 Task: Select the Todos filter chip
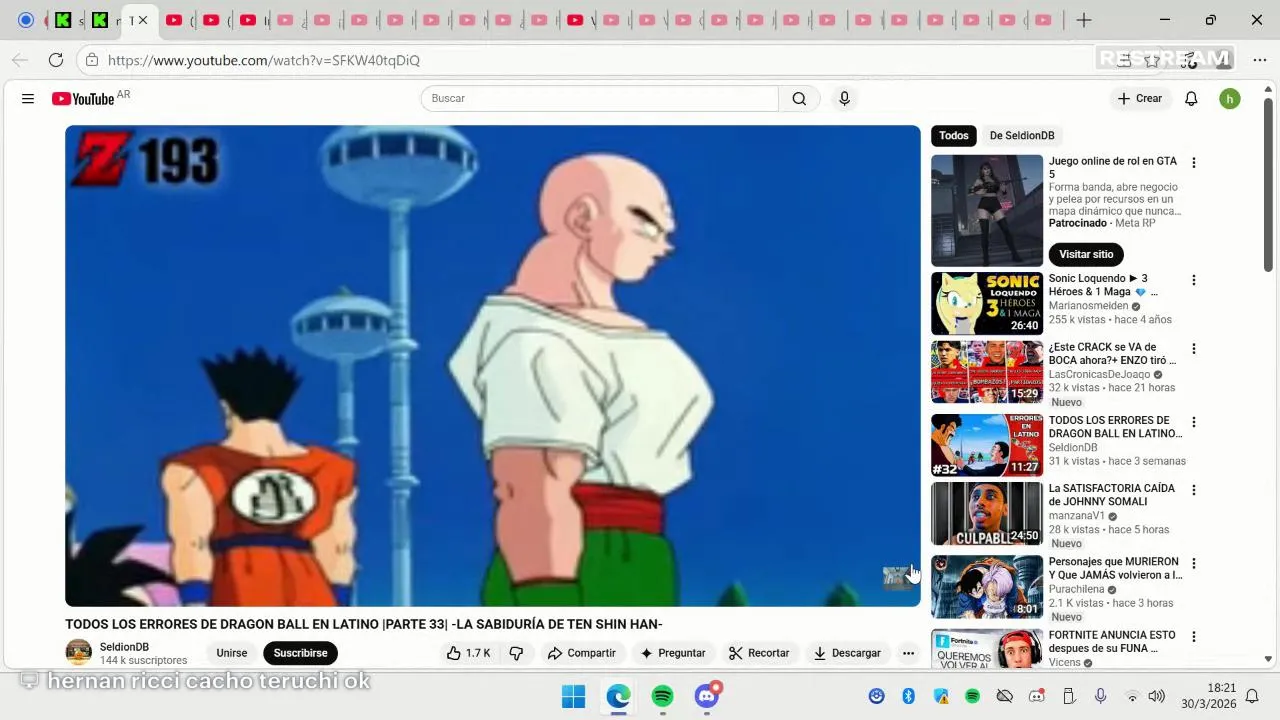coord(954,136)
